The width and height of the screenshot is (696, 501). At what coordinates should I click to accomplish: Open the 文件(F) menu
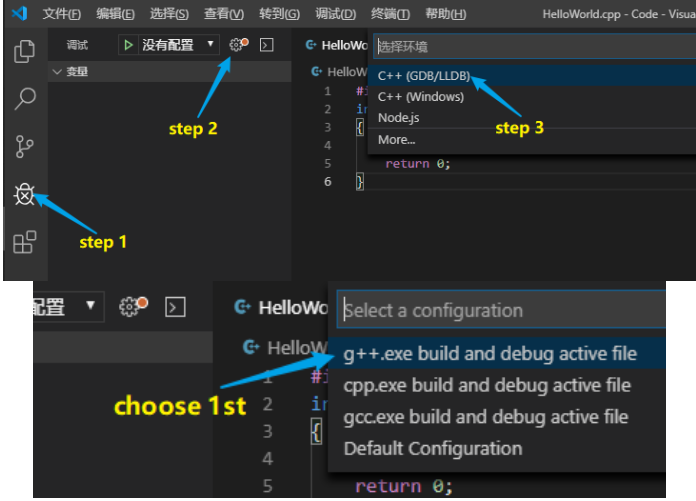click(62, 14)
